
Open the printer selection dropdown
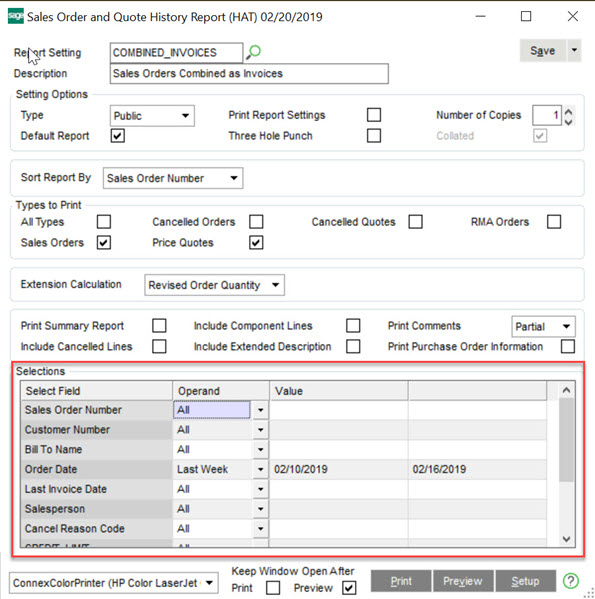114,583
